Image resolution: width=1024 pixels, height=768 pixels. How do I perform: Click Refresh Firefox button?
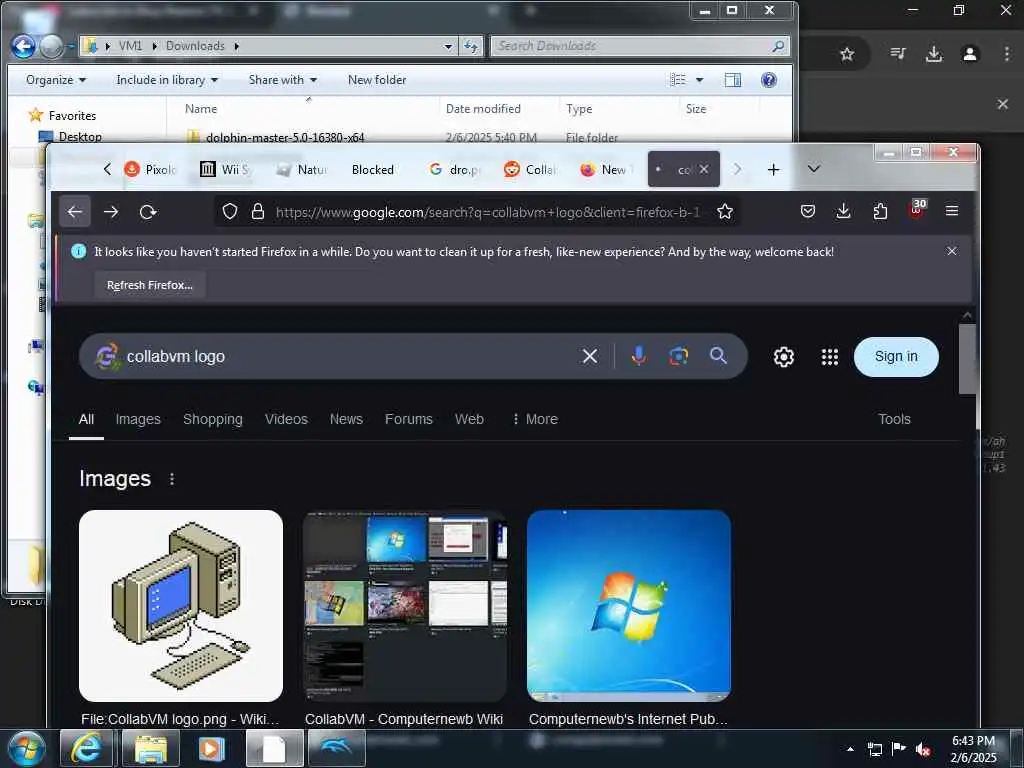pos(150,285)
